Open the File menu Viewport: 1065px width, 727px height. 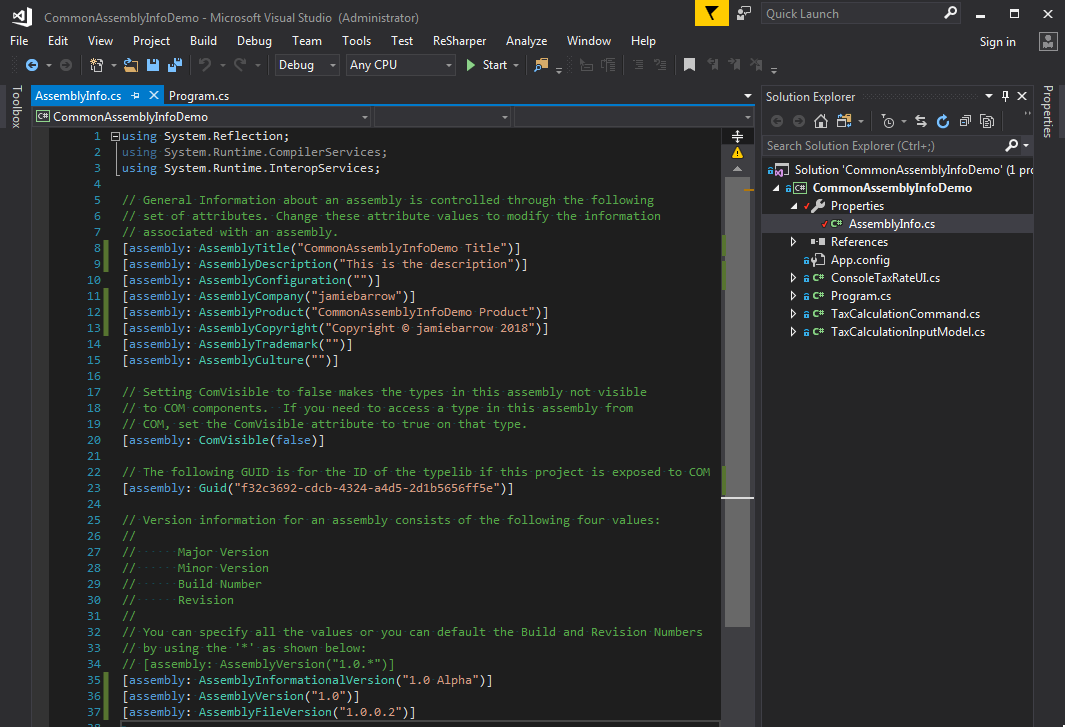[x=19, y=41]
